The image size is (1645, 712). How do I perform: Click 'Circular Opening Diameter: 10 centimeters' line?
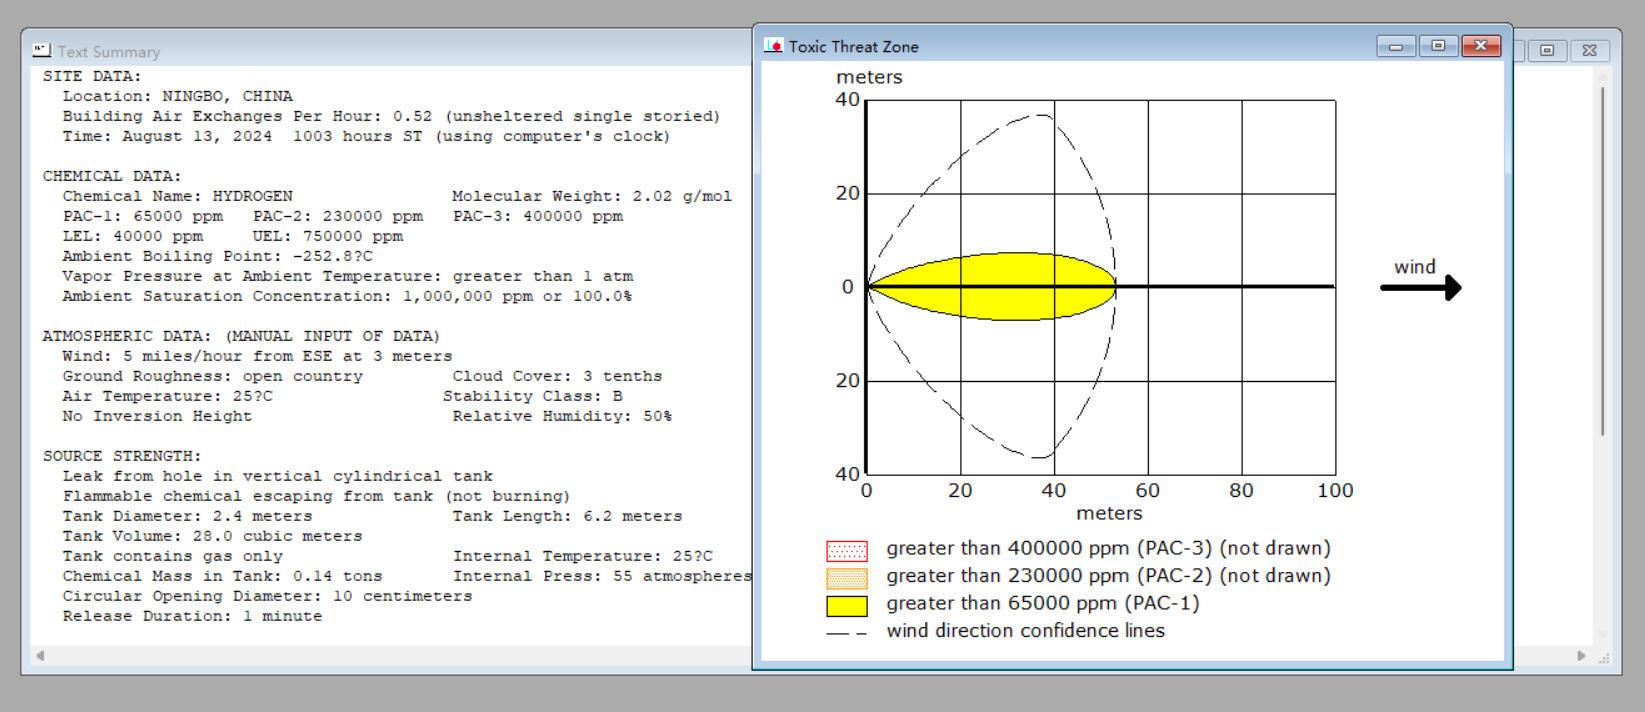[267, 596]
